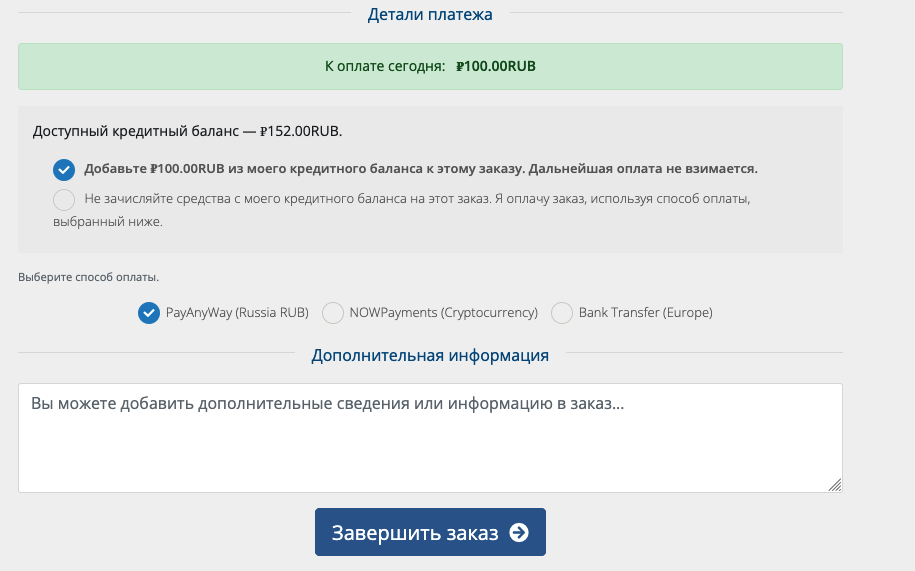Image resolution: width=915 pixels, height=571 pixels.
Task: Click the resize grip of the additional information textarea
Action: pos(835,485)
